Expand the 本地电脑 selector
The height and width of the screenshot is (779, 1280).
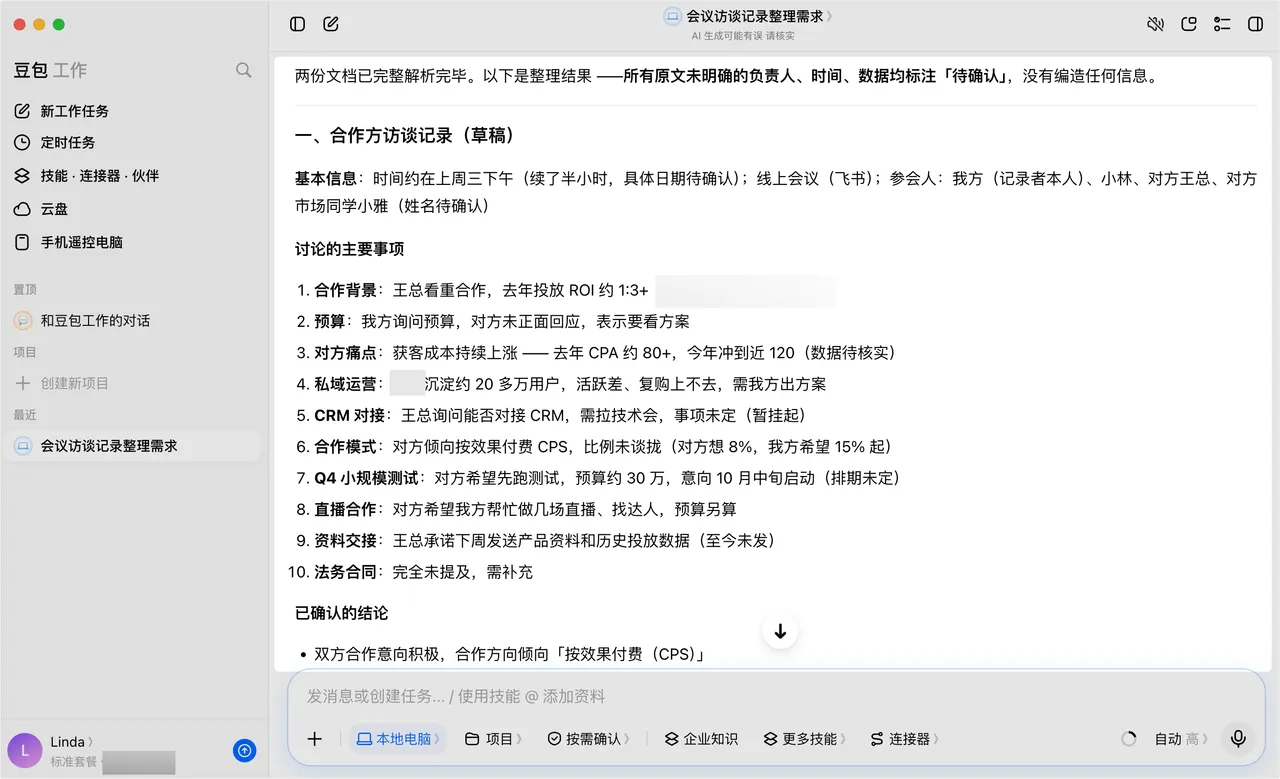tap(397, 739)
